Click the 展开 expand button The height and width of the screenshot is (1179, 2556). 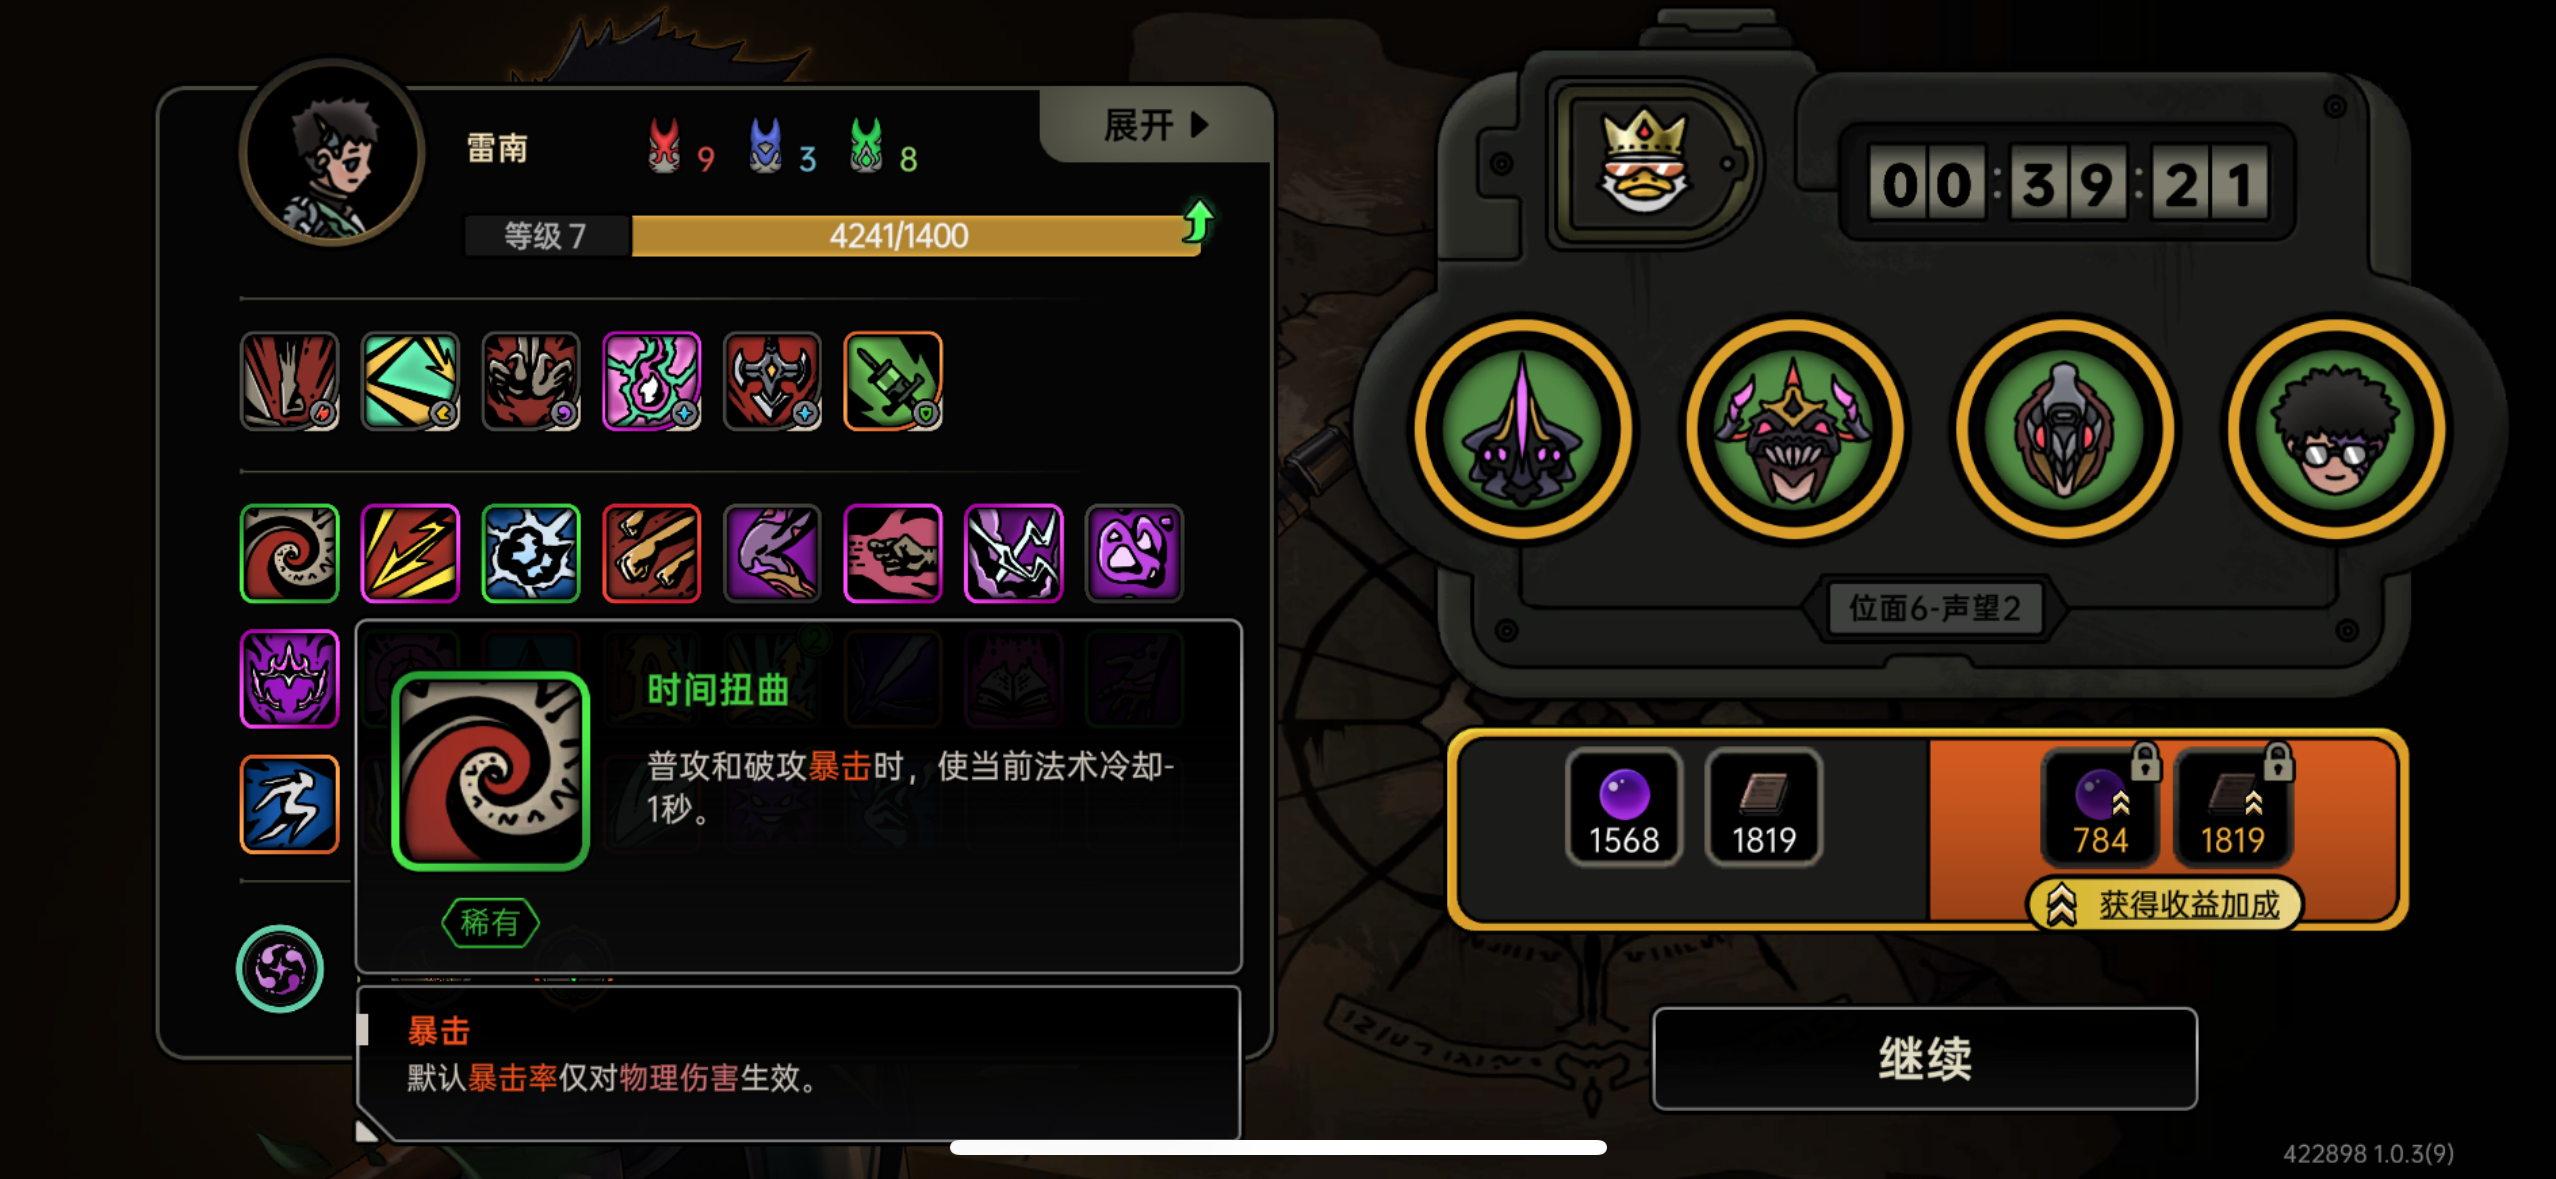tap(1156, 125)
